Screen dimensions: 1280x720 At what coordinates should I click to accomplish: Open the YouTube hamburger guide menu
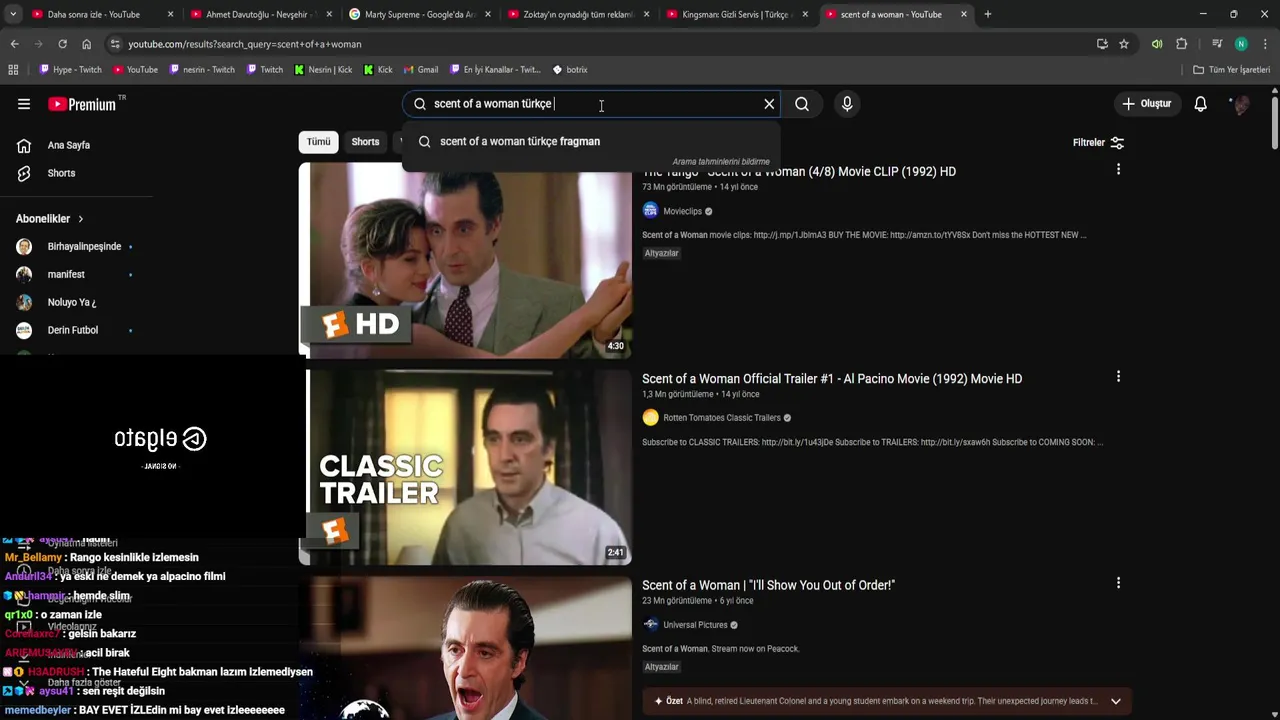[24, 104]
